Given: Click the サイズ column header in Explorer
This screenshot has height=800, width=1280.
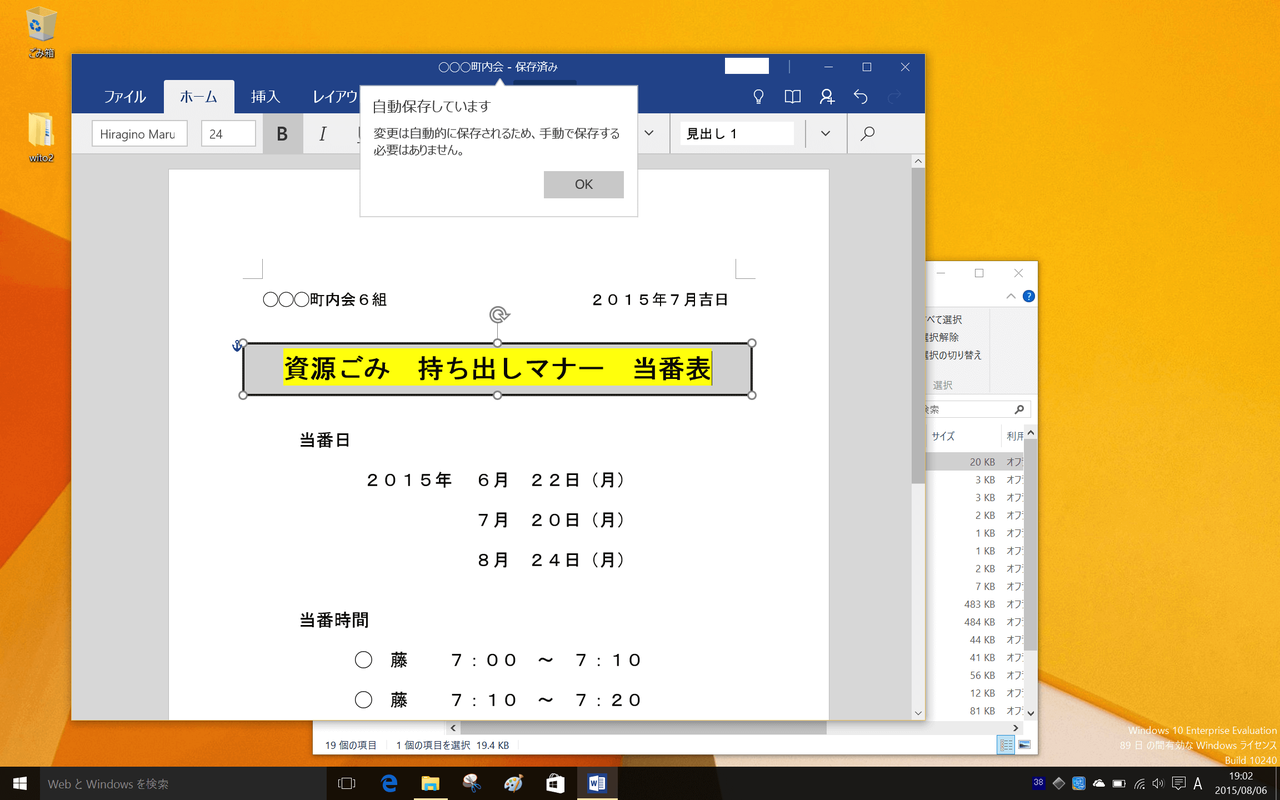Looking at the screenshot, I should [x=943, y=436].
